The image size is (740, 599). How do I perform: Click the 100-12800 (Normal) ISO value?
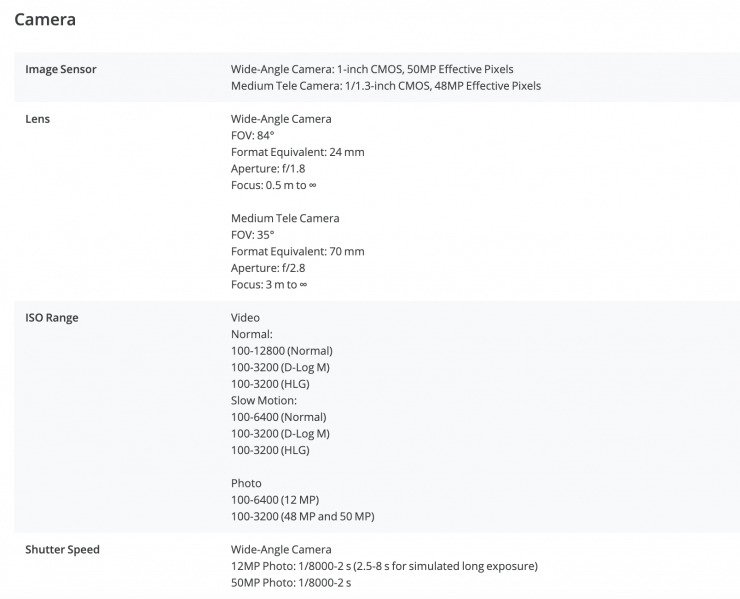[x=281, y=351]
